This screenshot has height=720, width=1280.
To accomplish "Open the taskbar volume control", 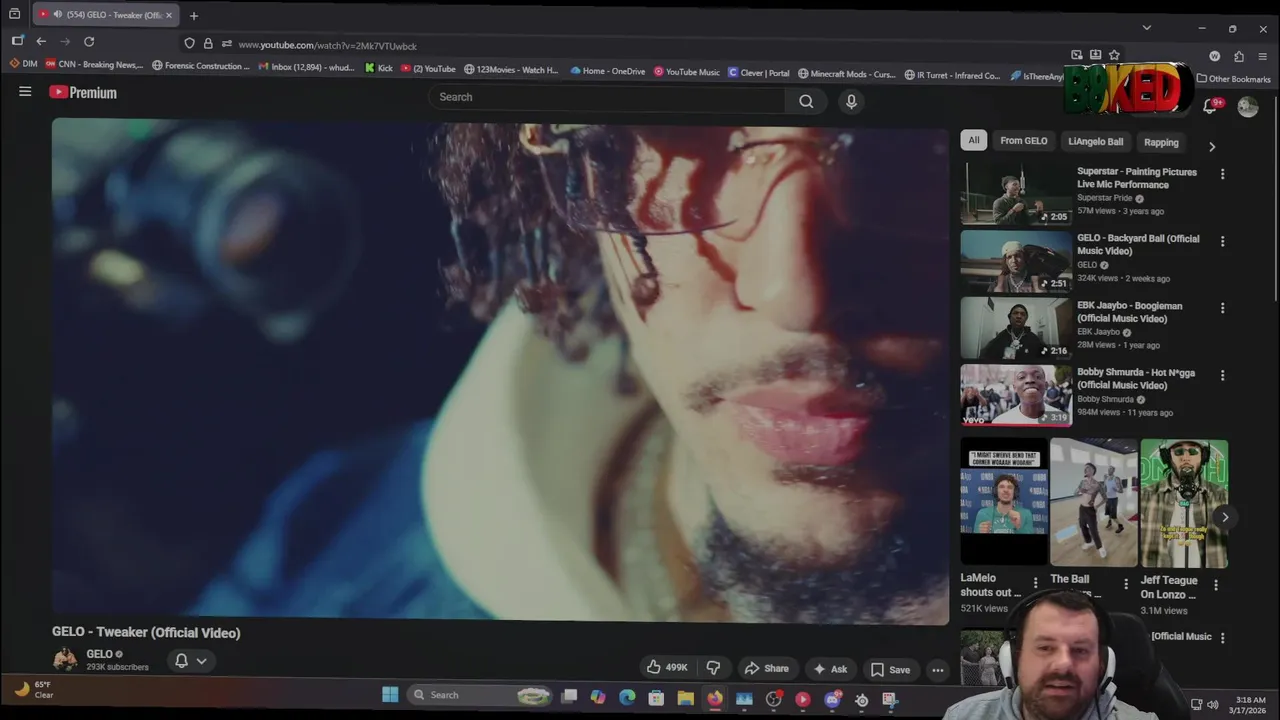I will pos(1213,705).
